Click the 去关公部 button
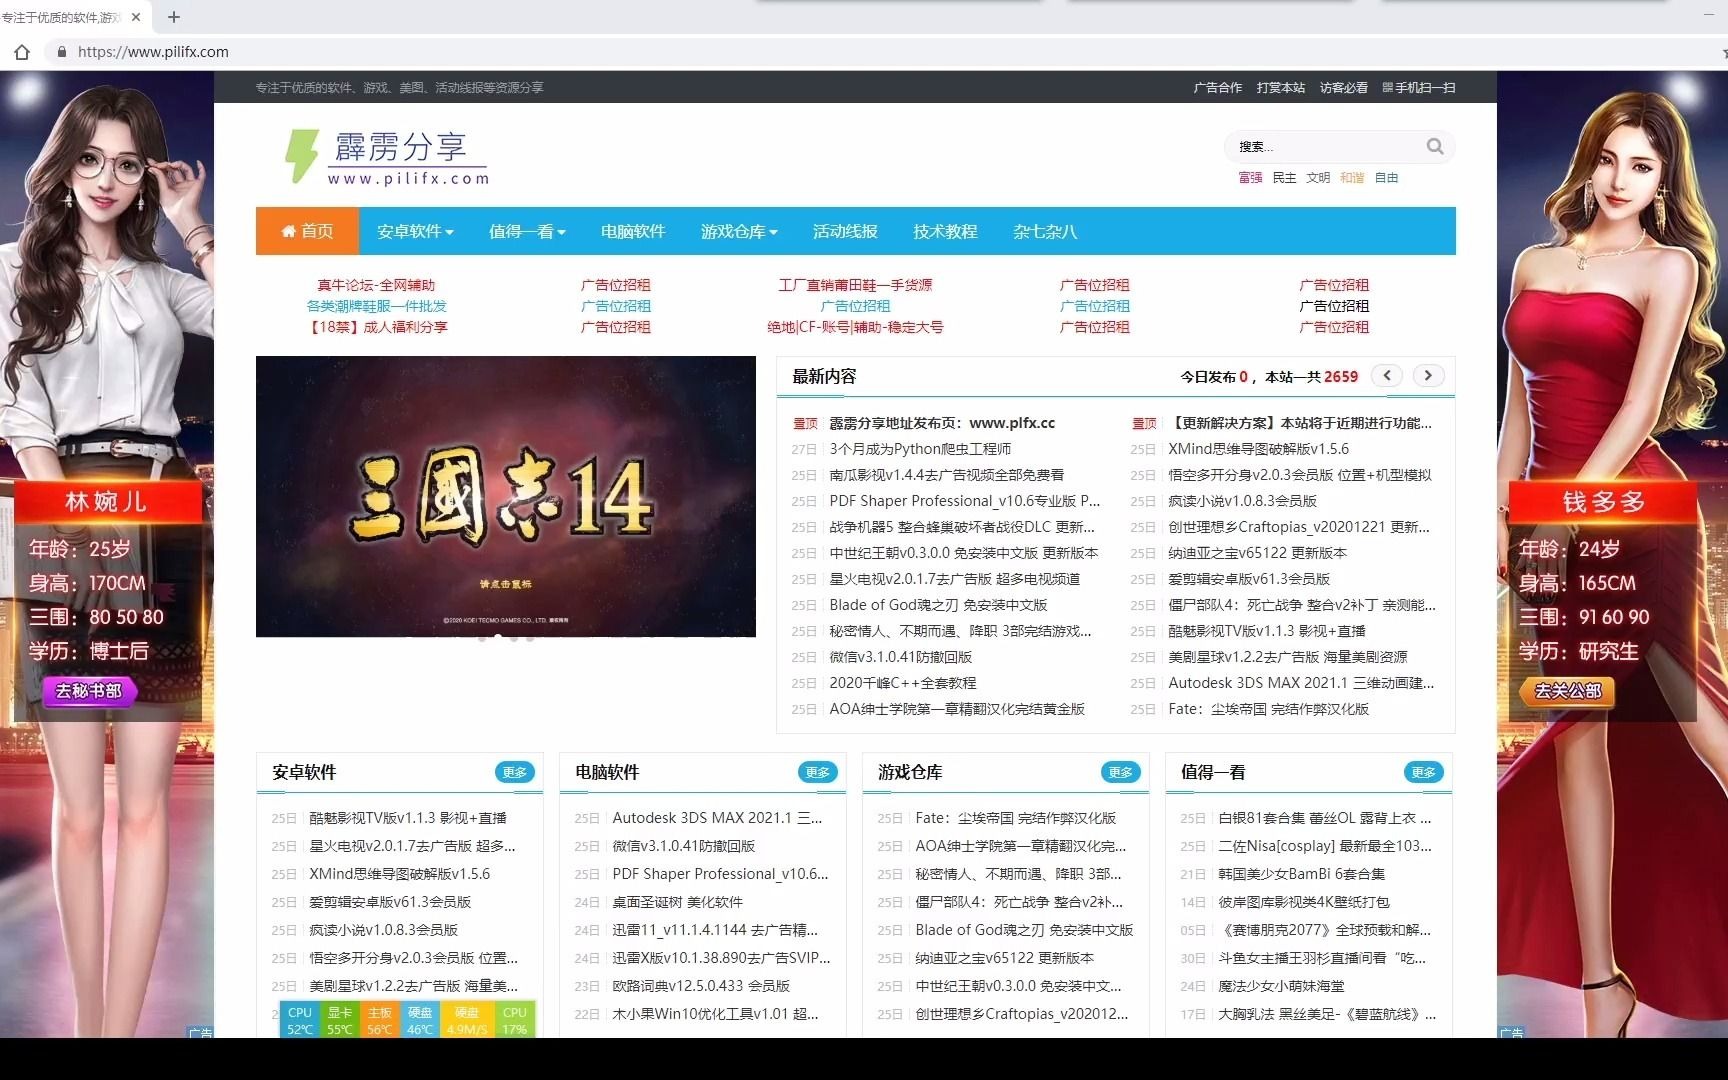 click(x=1567, y=691)
